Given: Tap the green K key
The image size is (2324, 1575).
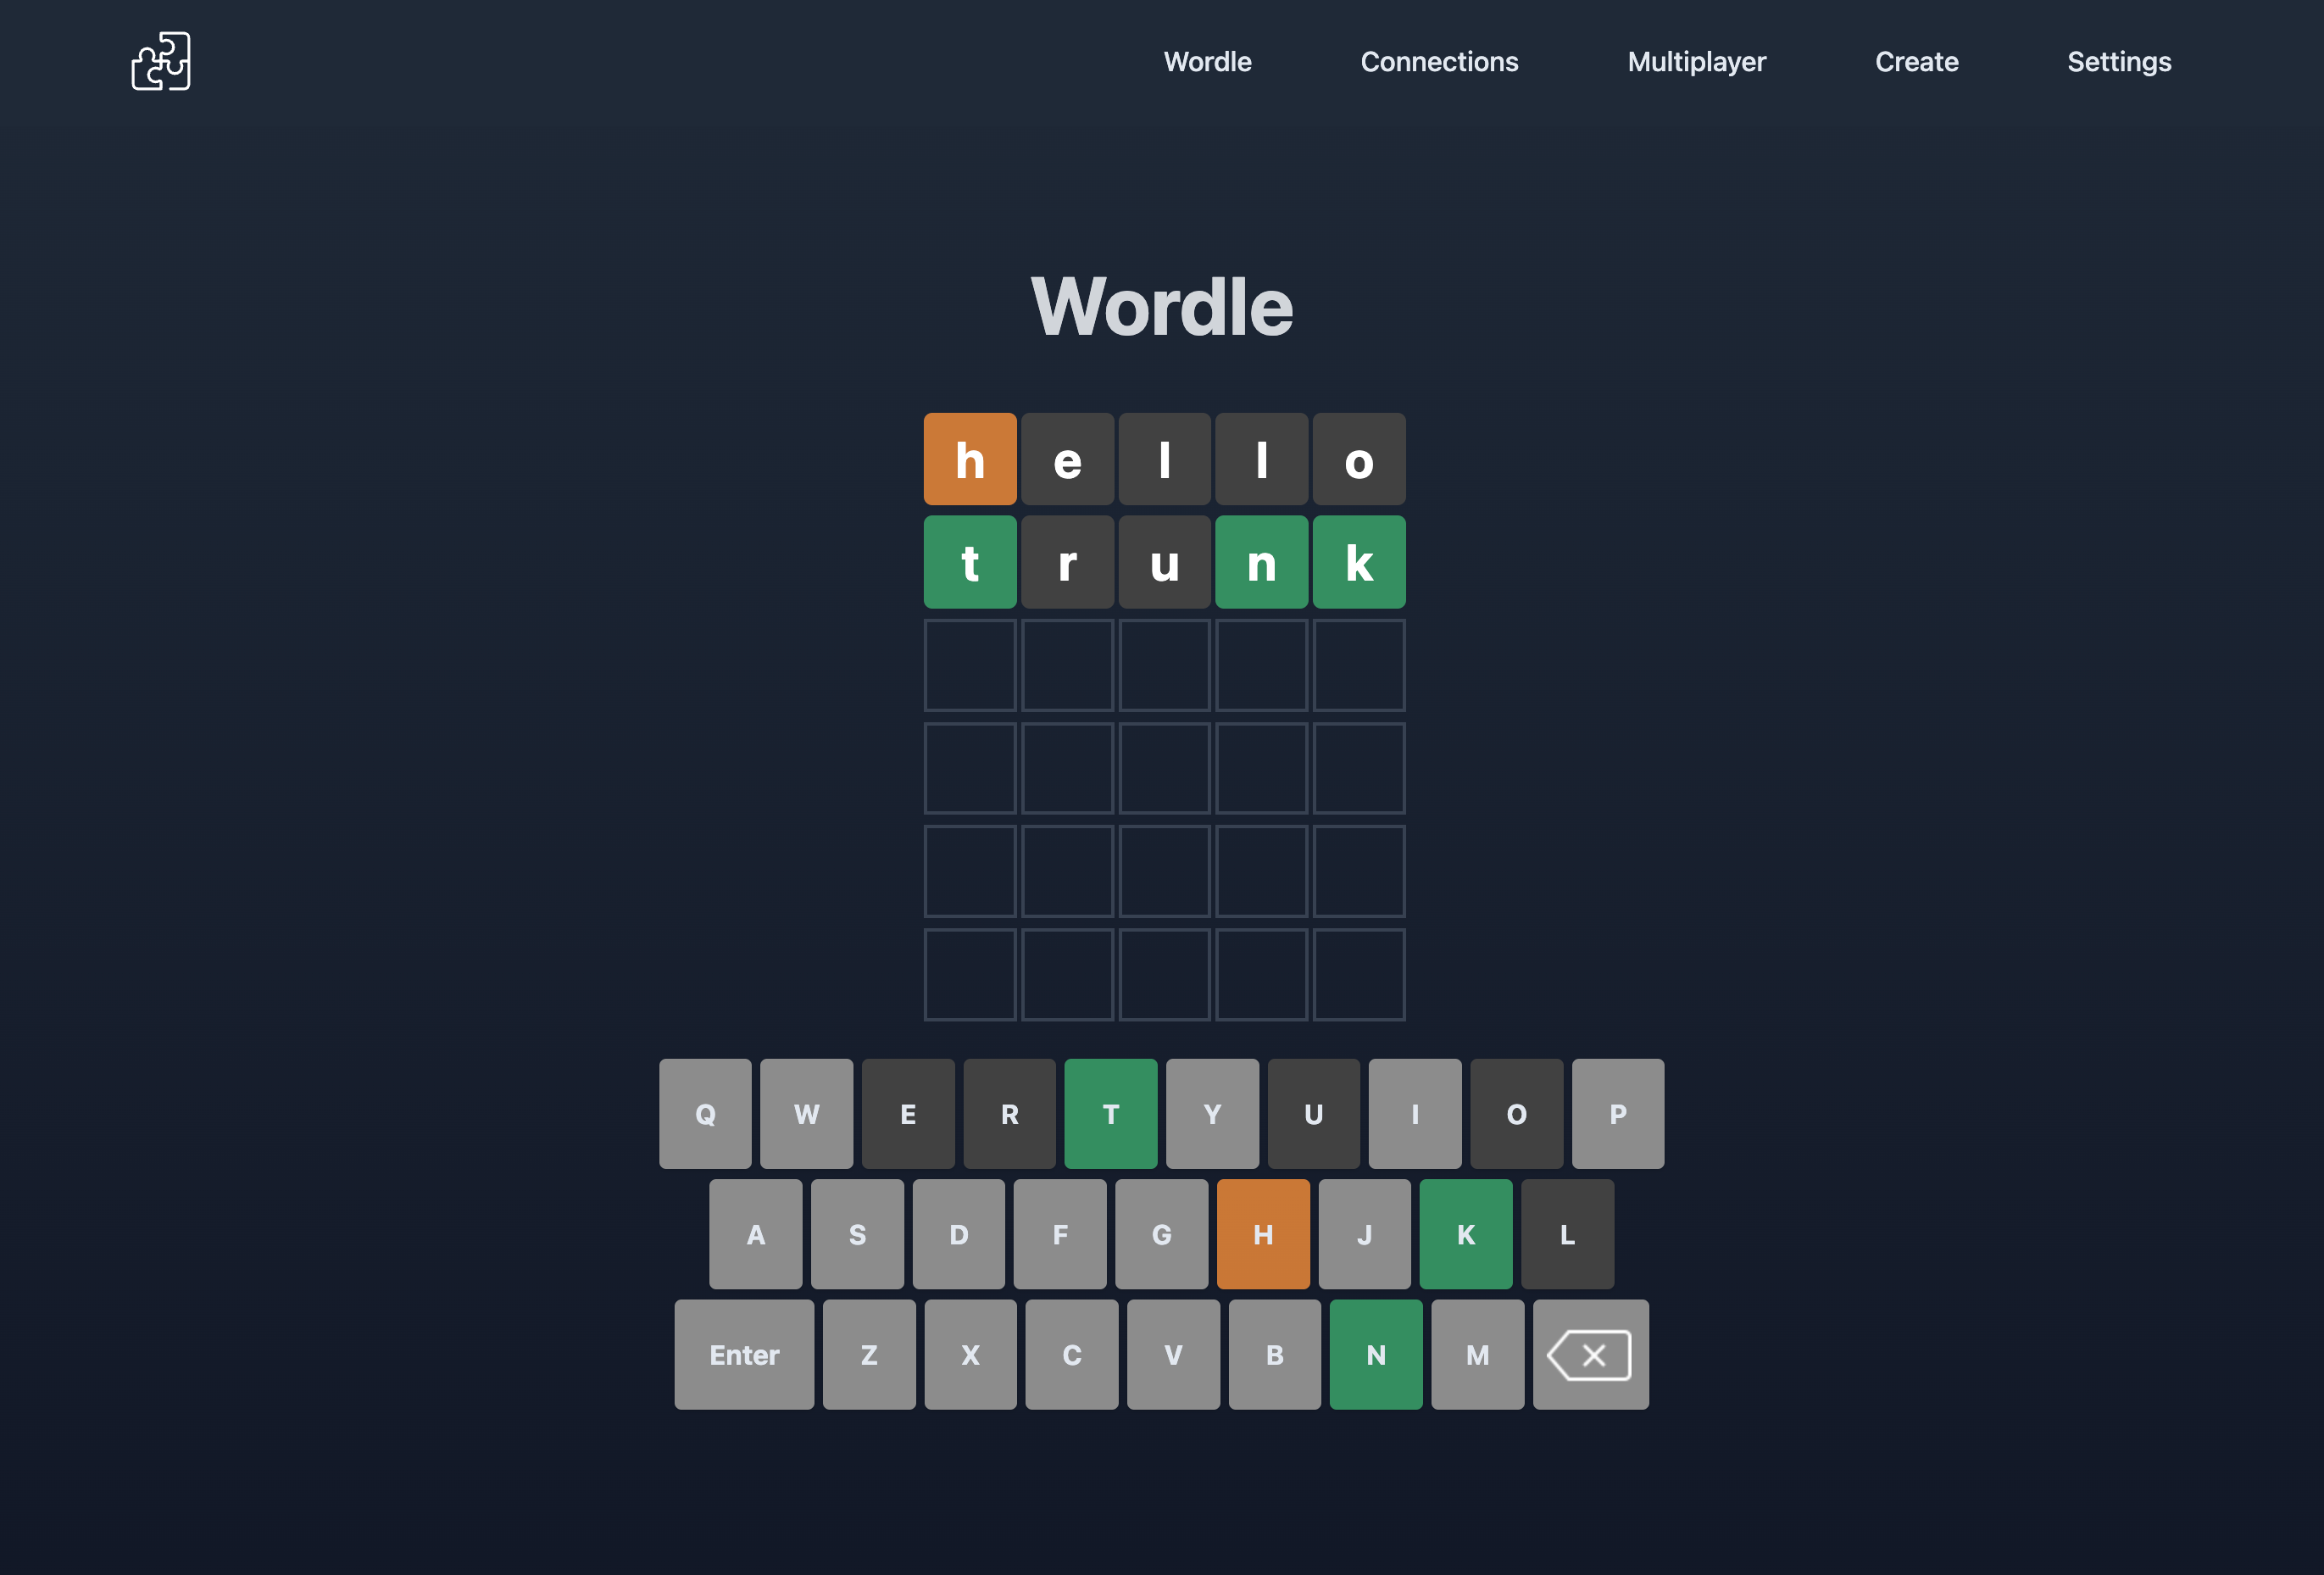Looking at the screenshot, I should click(1466, 1234).
